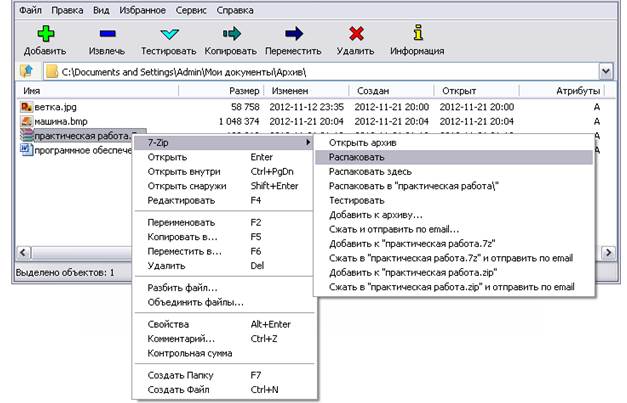Screen dimensions: 627x403
Task: Choose Редактировать in context menu
Action: [x=224, y=200]
